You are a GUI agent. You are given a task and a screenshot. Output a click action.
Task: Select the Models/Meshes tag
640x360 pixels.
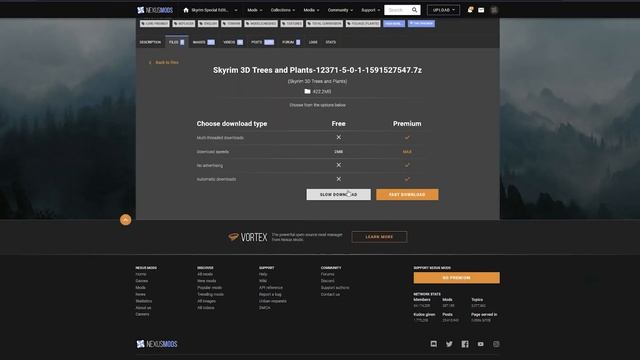point(261,24)
